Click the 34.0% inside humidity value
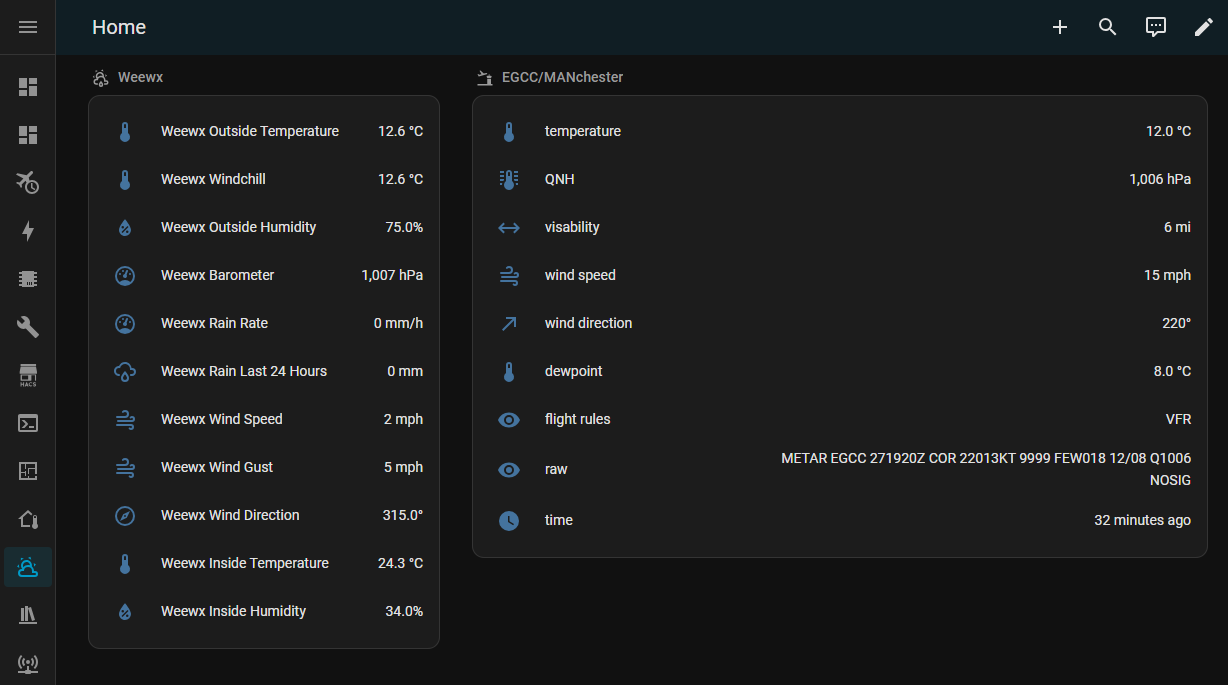The width and height of the screenshot is (1228, 685). (404, 611)
